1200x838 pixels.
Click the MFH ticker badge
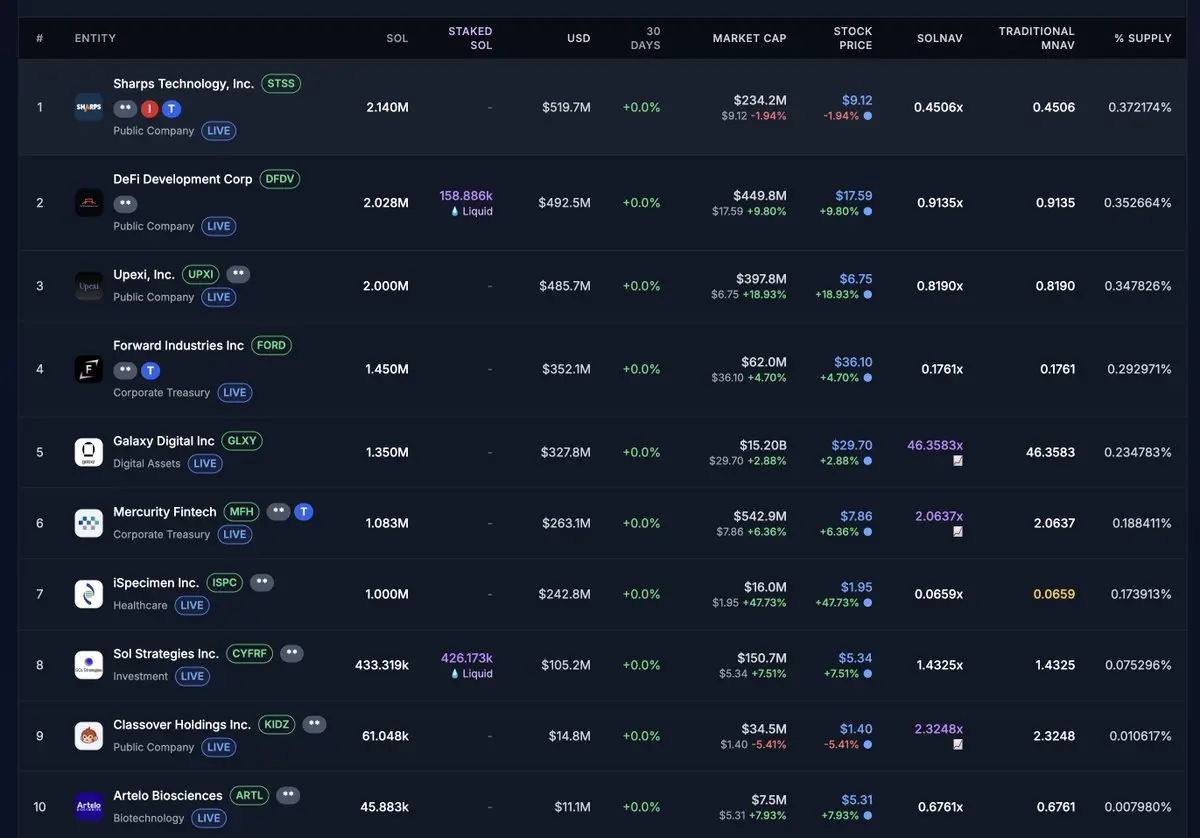241,511
